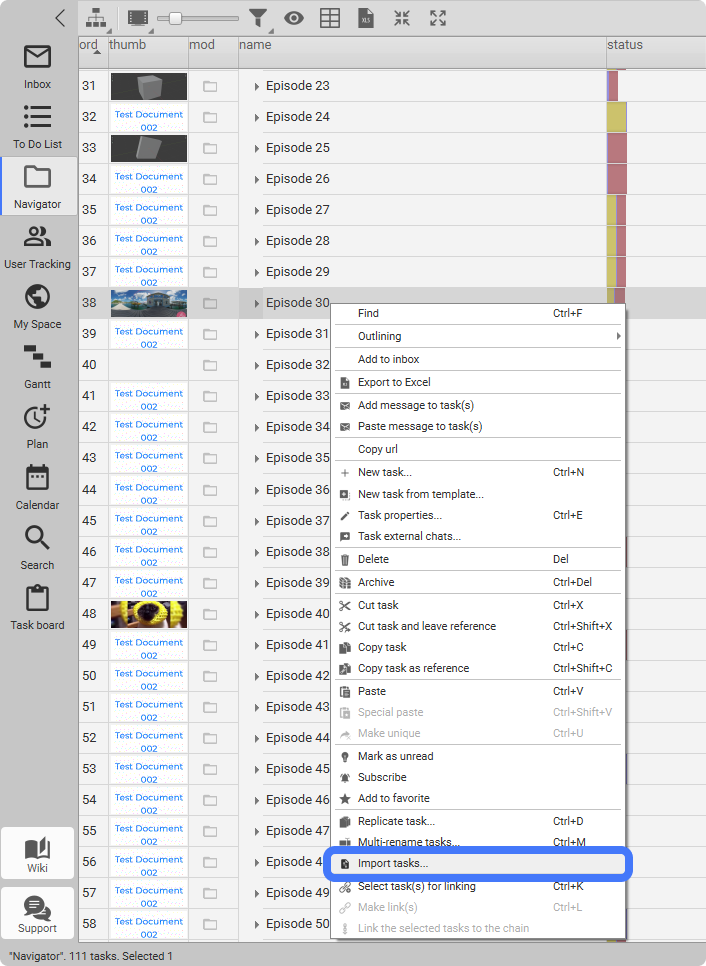Expand Episode 45 tree arrow

(256, 769)
